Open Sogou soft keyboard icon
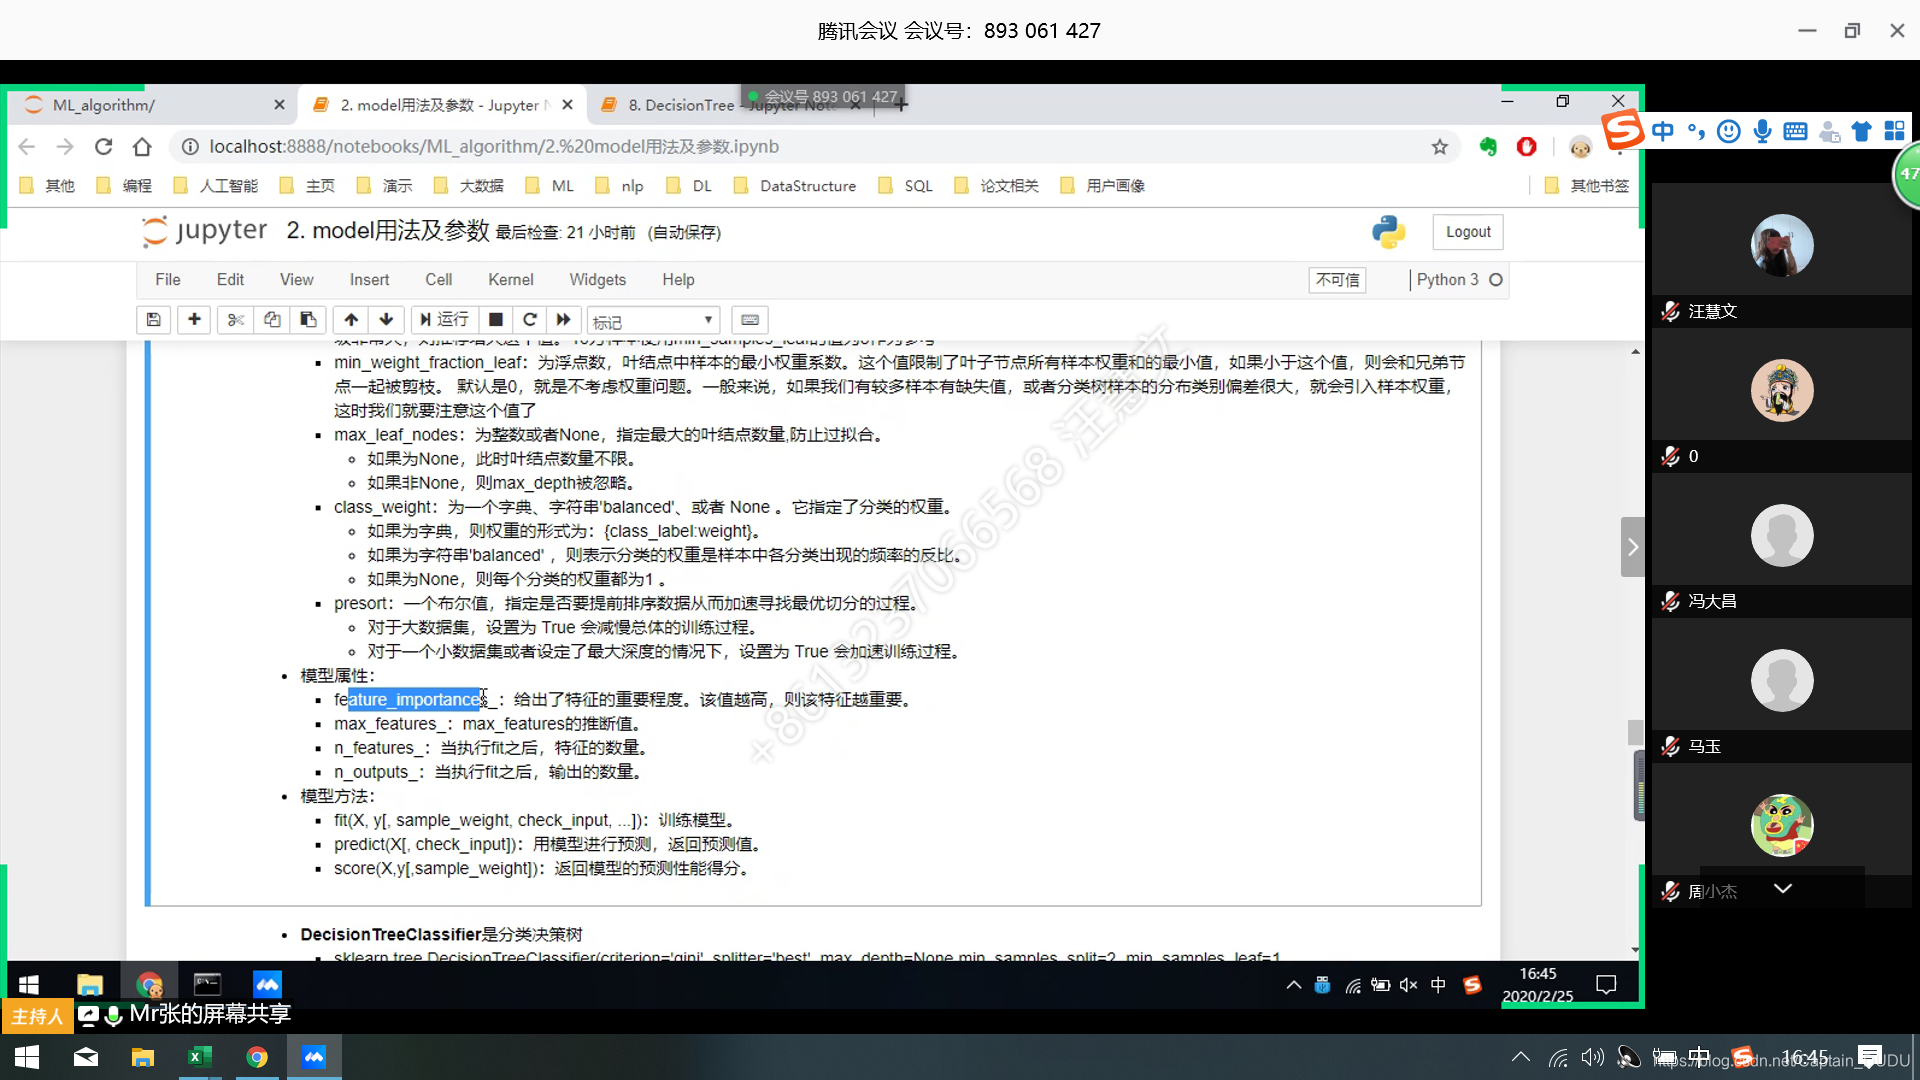Viewport: 1920px width, 1080px height. tap(1795, 131)
